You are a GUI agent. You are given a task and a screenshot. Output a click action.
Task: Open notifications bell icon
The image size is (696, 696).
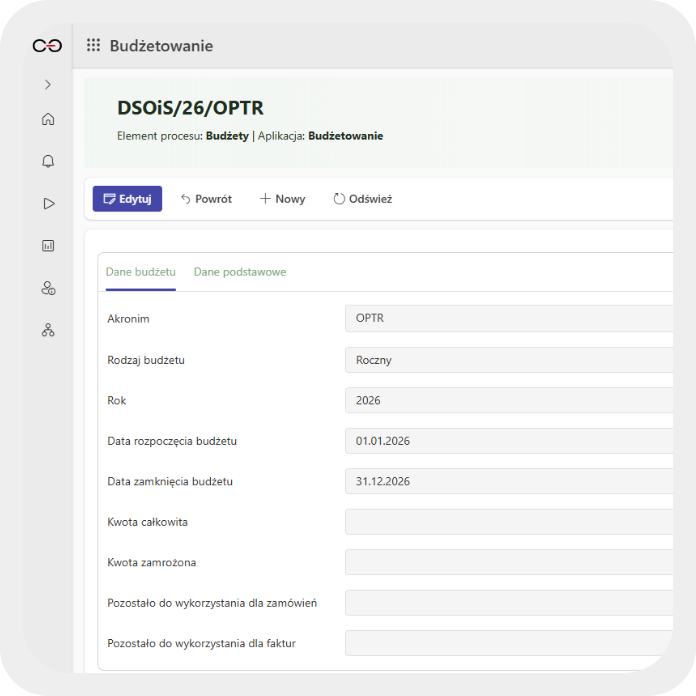[x=48, y=161]
